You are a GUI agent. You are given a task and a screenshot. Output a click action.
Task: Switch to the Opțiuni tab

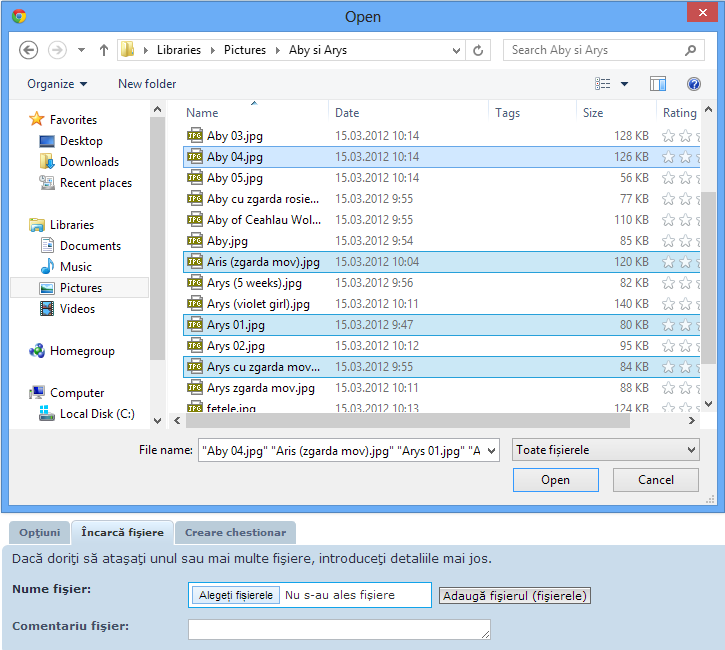[39, 533]
